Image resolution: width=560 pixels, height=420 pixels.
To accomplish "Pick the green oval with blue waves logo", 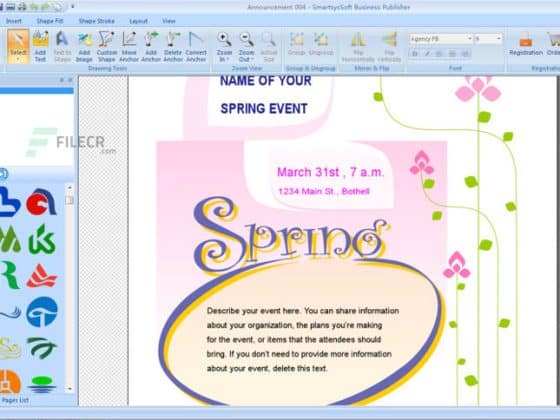I will click(42, 384).
